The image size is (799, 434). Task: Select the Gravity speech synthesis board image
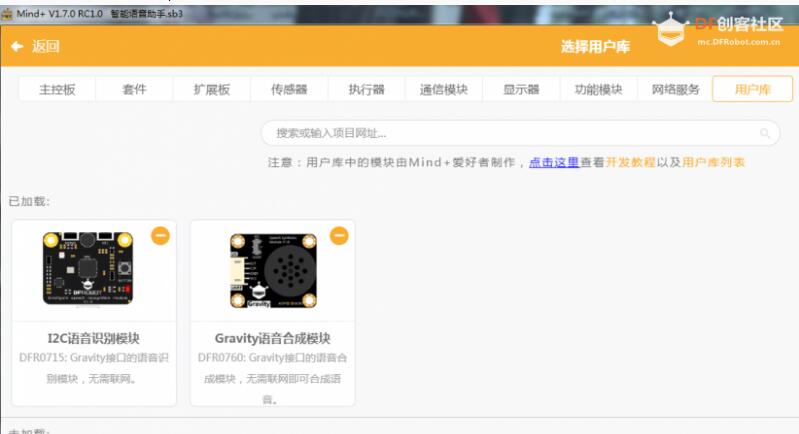pyautogui.click(x=273, y=270)
